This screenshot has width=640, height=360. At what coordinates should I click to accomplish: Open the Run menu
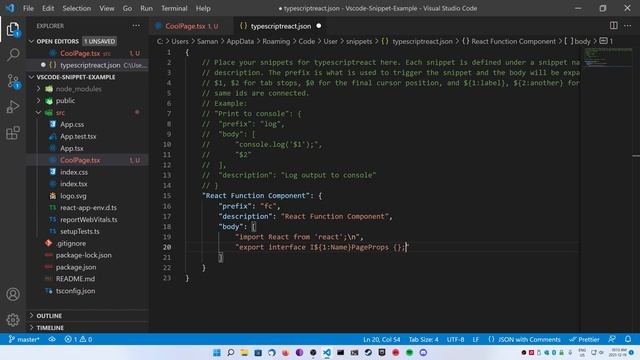point(146,8)
